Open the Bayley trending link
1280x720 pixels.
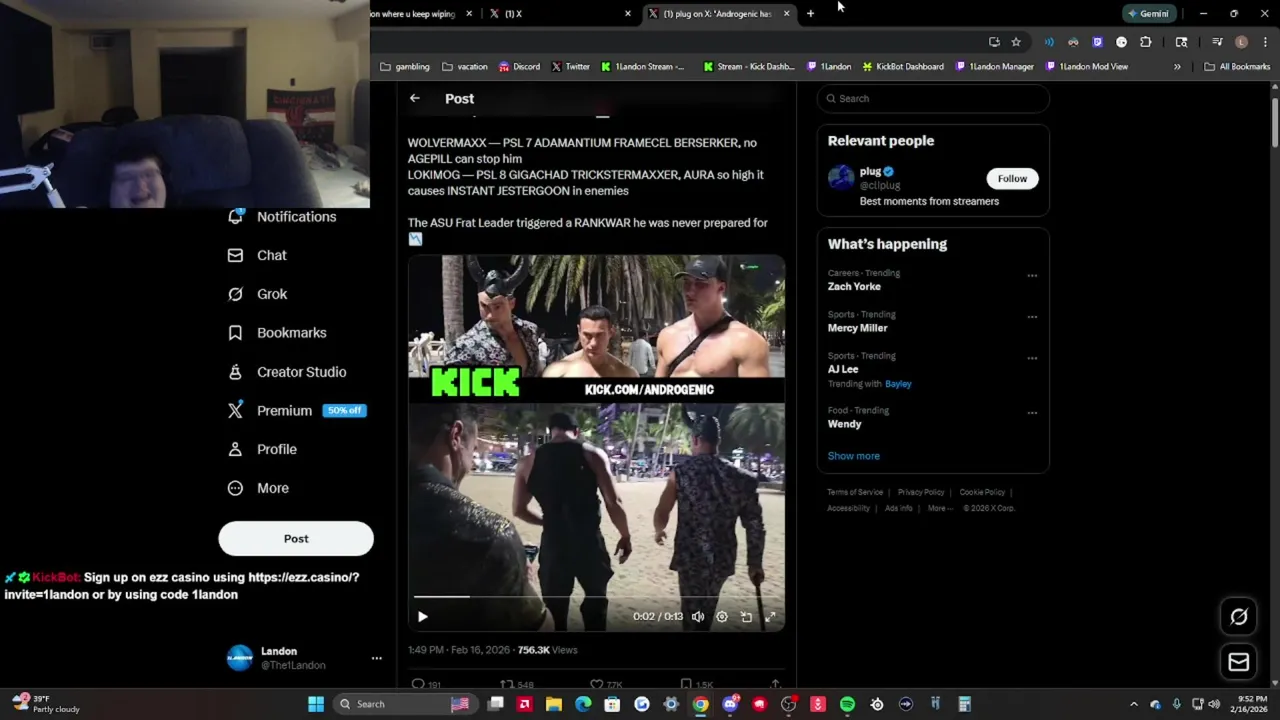pyautogui.click(x=898, y=384)
